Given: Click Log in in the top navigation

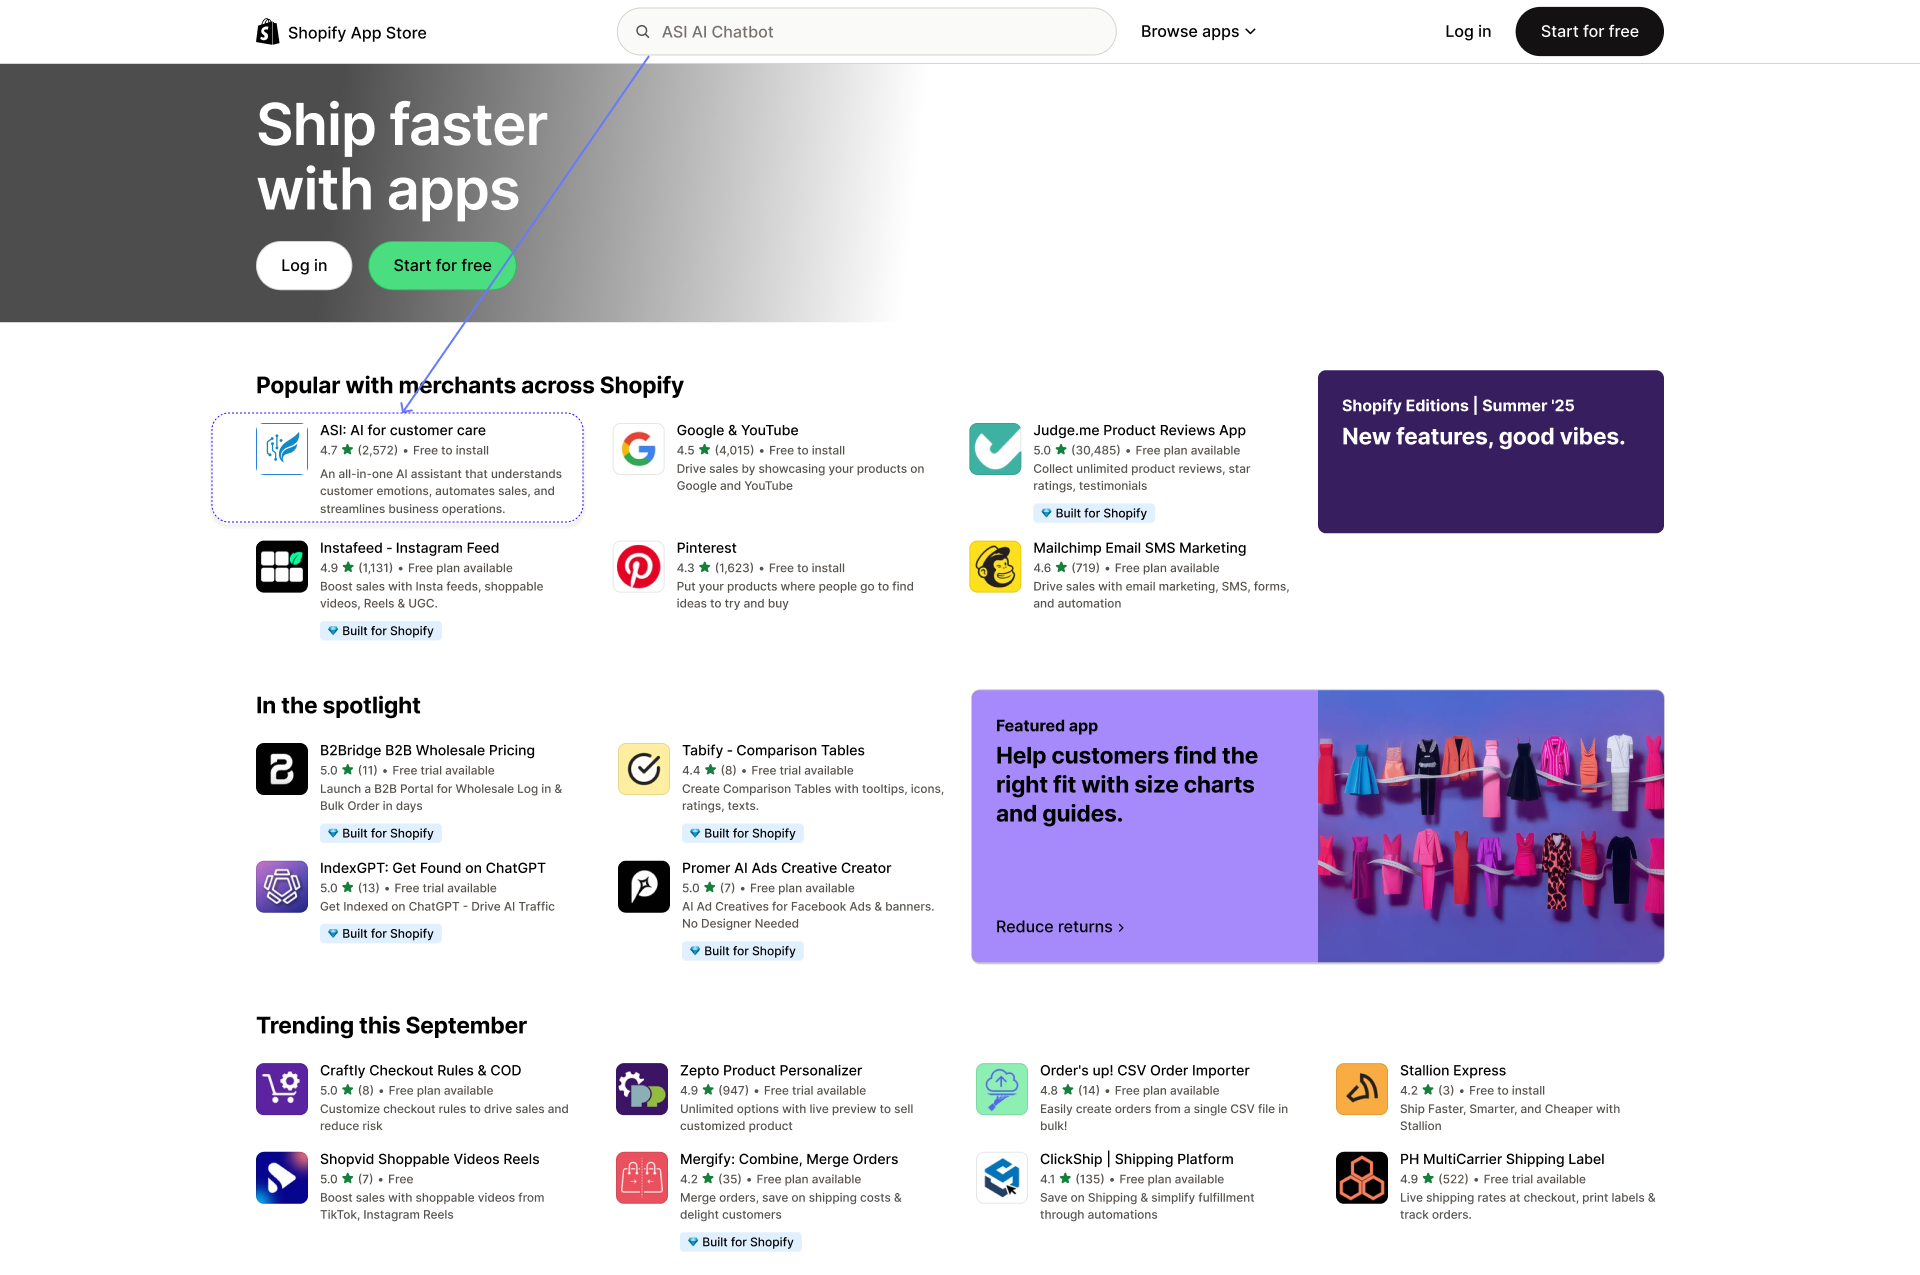Looking at the screenshot, I should [x=1467, y=32].
